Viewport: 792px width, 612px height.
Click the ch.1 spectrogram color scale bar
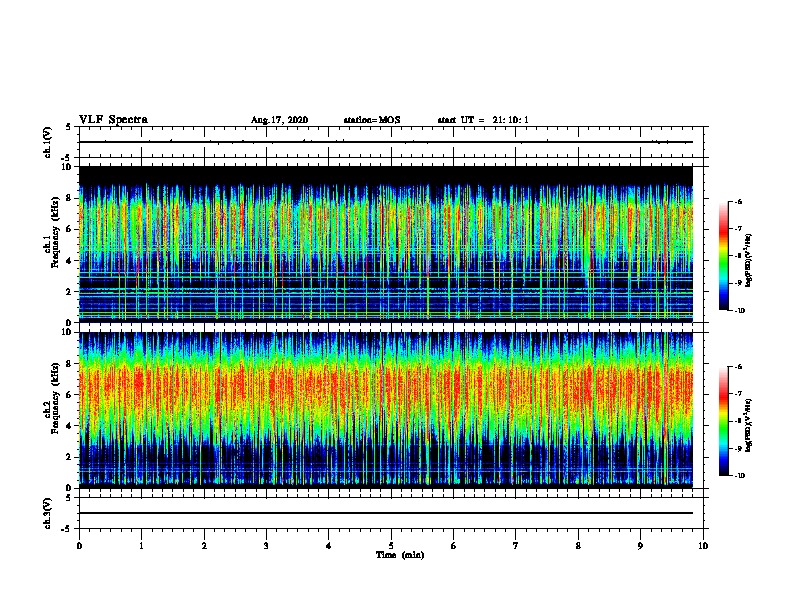tap(723, 256)
